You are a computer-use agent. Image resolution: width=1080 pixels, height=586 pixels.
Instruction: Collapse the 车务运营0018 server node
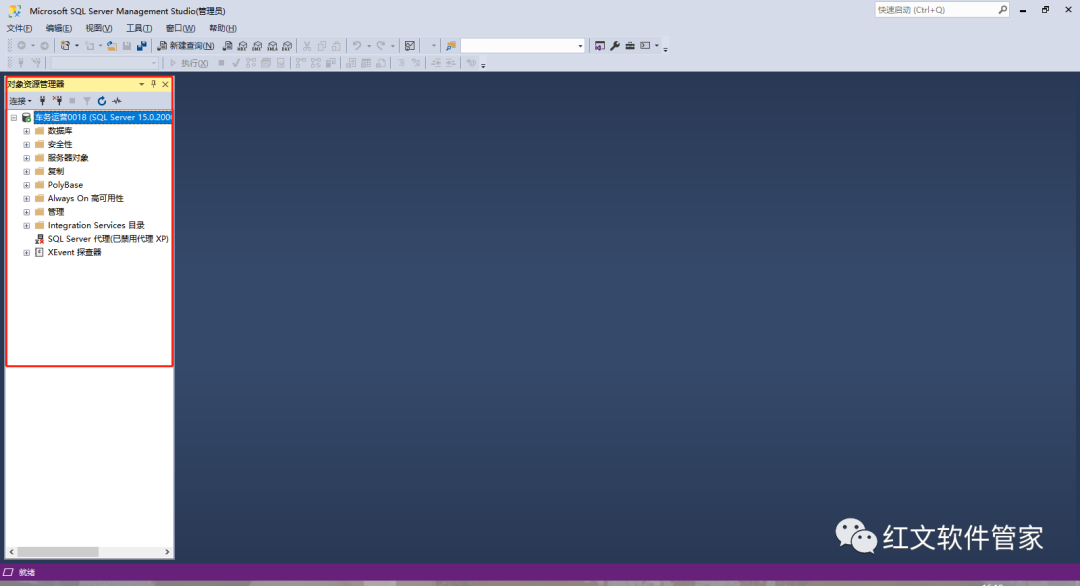[14, 118]
